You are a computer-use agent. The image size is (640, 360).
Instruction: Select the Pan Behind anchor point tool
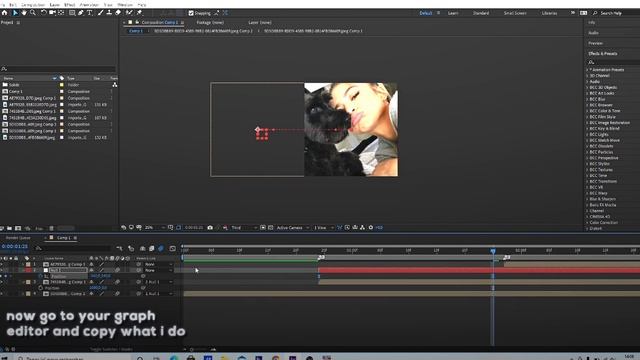(61, 13)
